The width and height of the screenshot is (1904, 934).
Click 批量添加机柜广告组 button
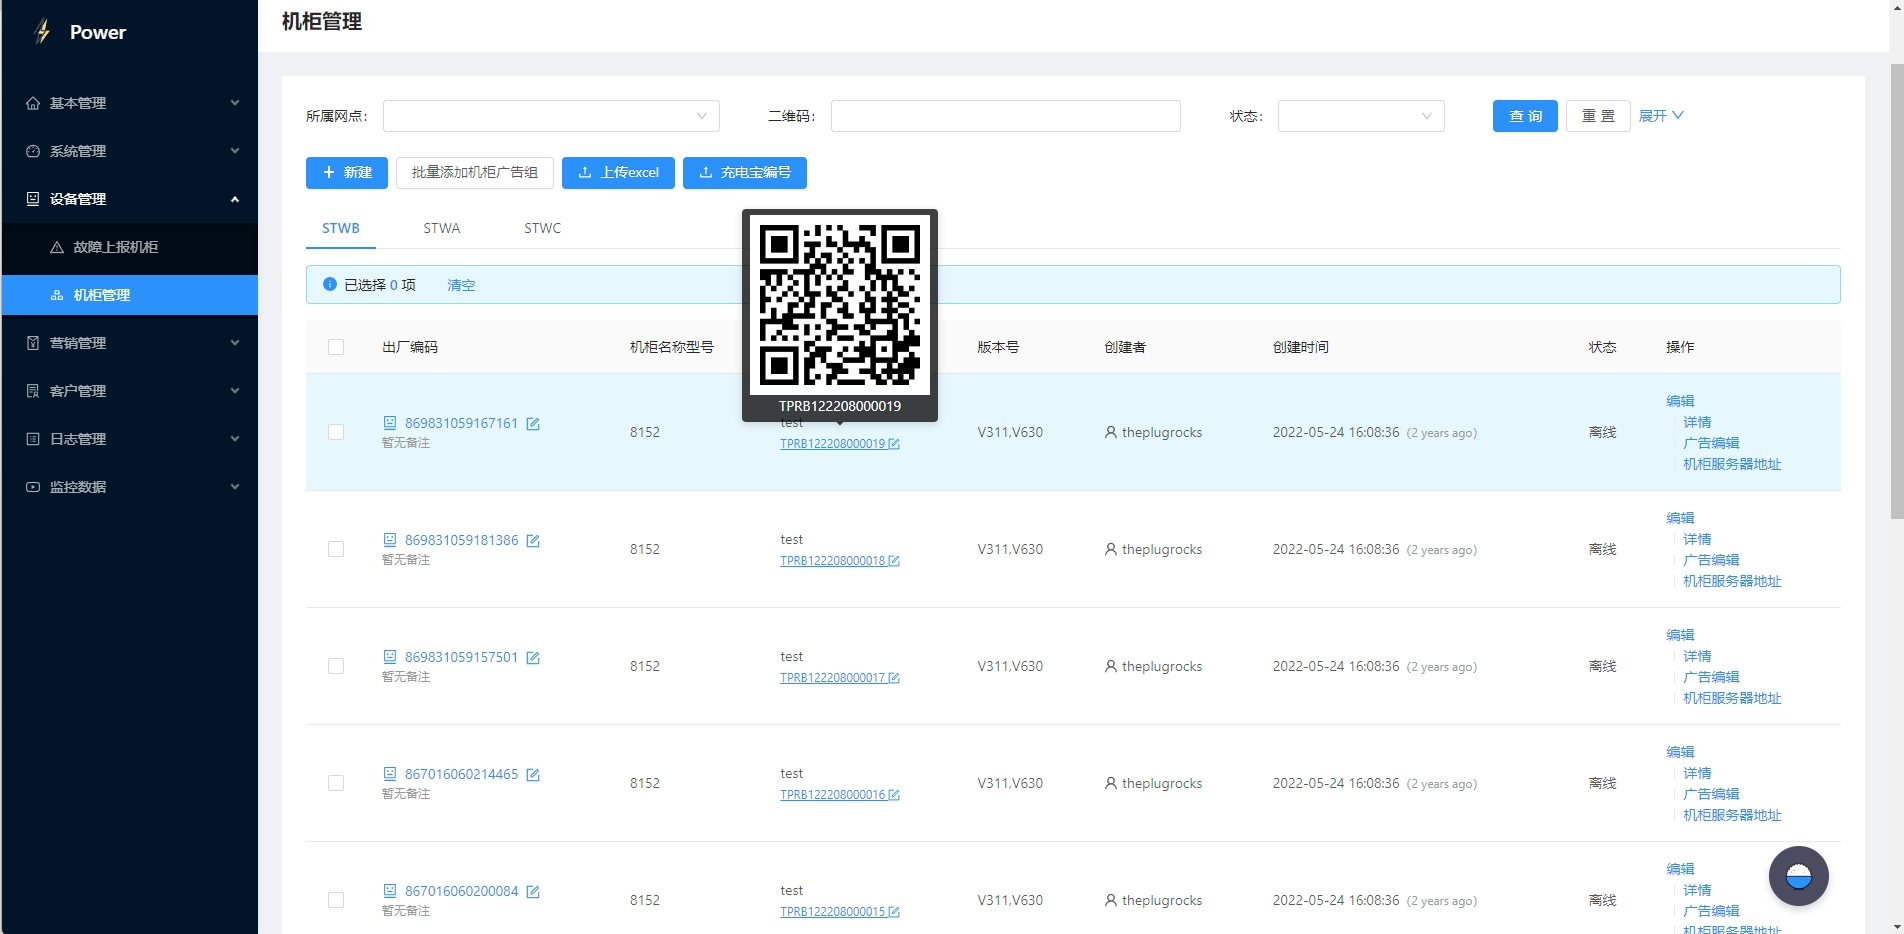(x=475, y=172)
